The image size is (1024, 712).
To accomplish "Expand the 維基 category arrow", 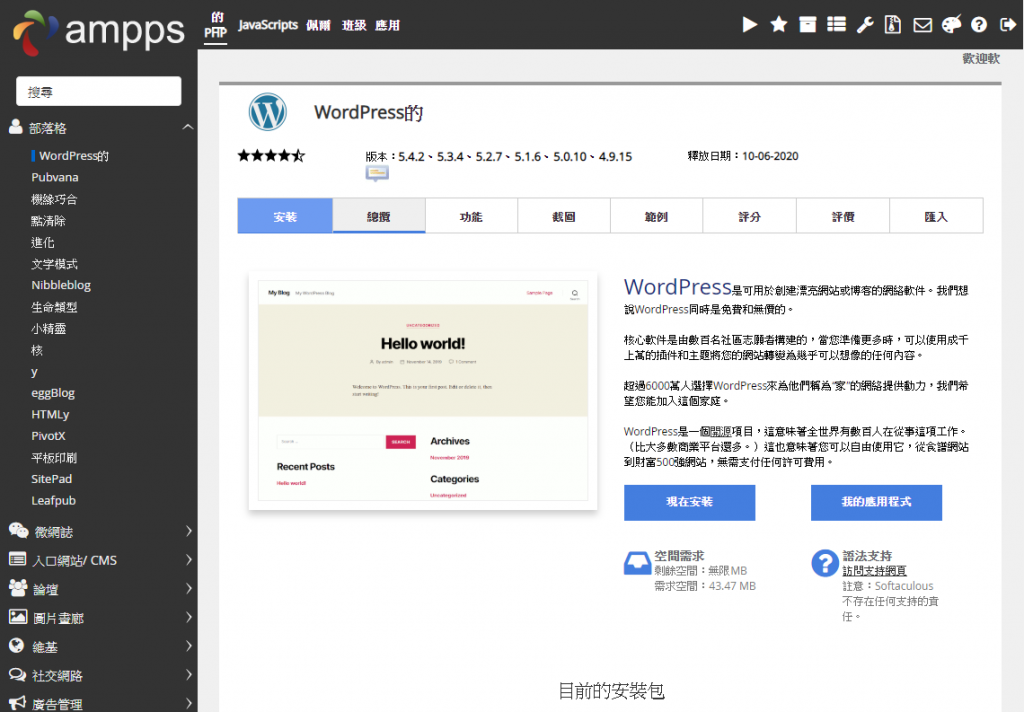I will (189, 646).
